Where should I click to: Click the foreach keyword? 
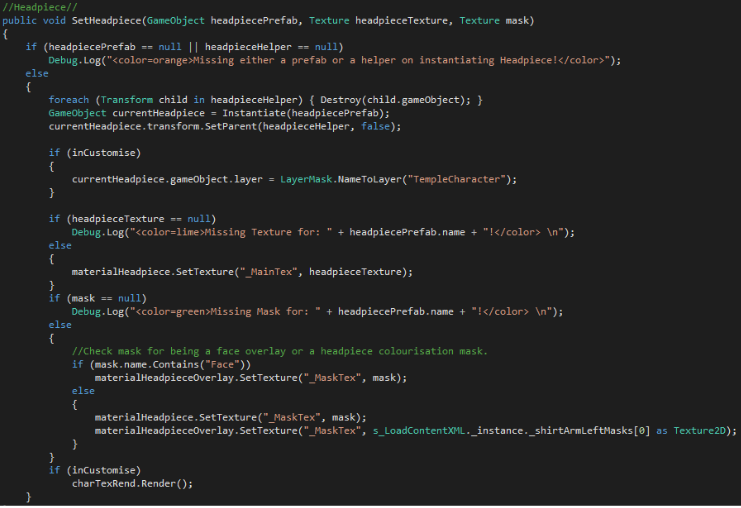coord(69,100)
